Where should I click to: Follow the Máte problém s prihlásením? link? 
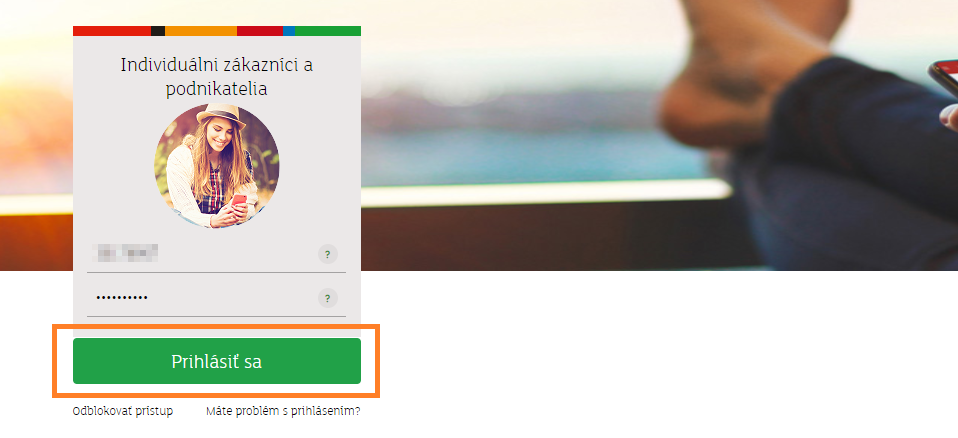click(283, 411)
